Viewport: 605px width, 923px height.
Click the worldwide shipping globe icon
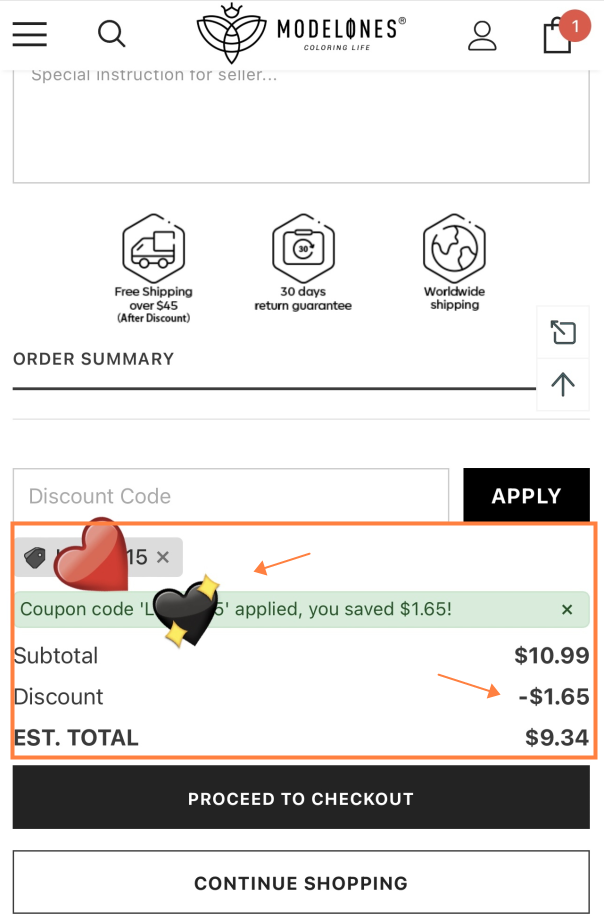[x=454, y=247]
